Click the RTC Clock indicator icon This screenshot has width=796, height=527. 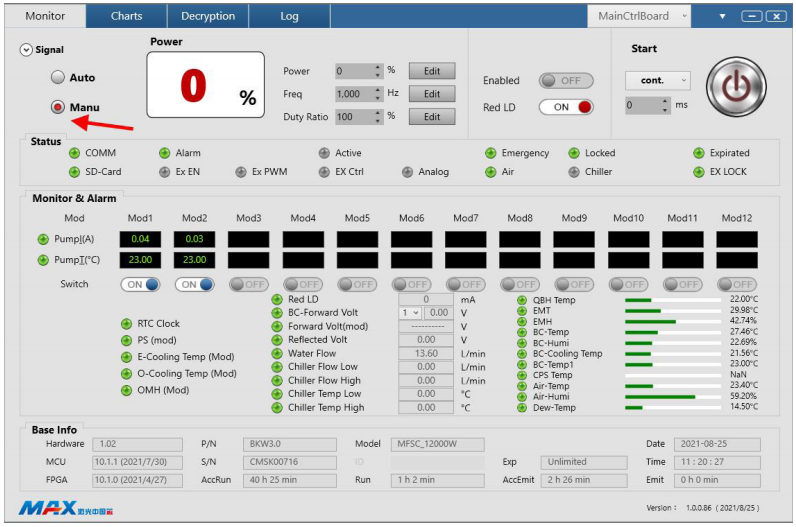click(x=127, y=324)
